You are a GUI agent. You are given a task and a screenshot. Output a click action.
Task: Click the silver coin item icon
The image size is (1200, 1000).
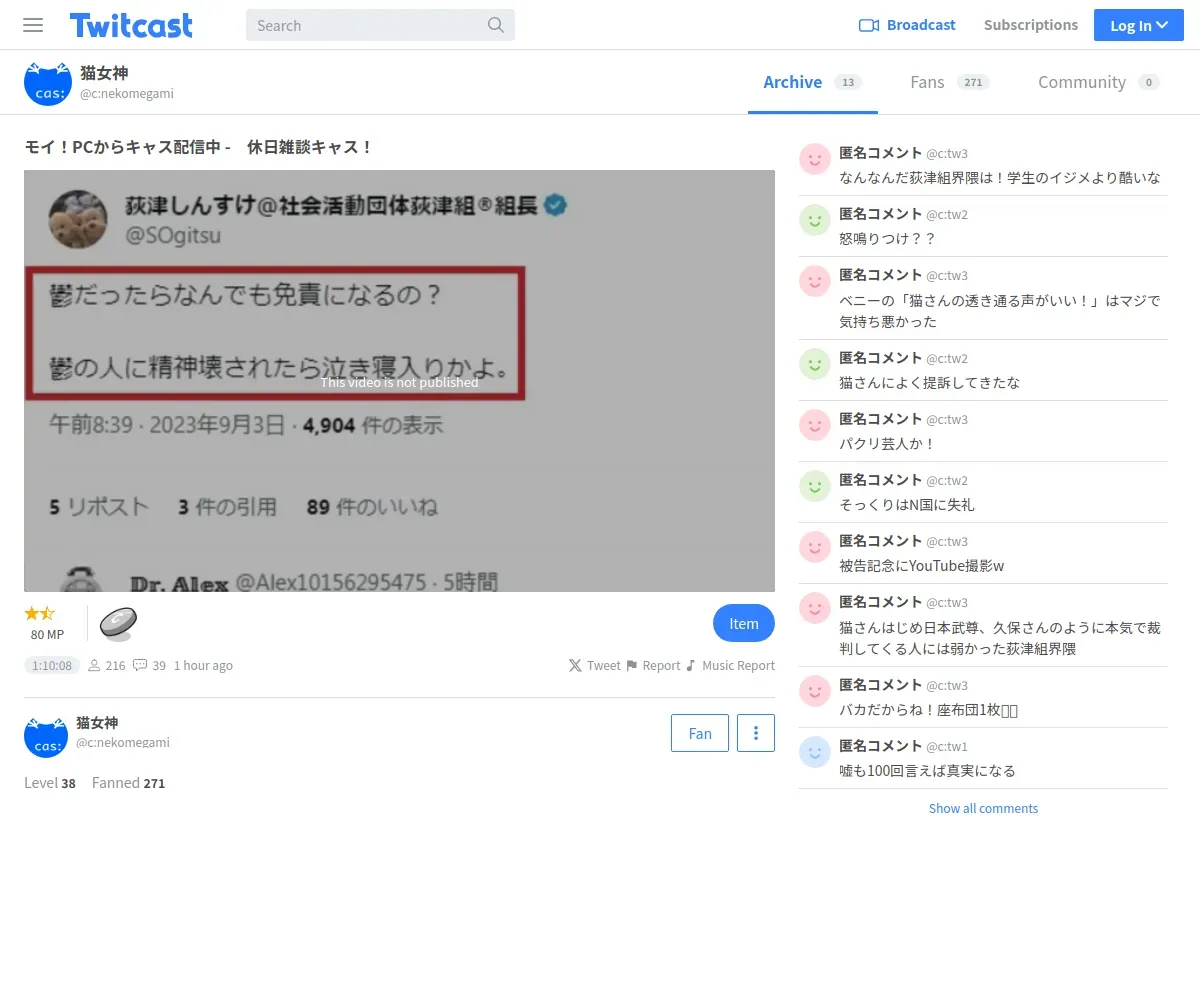tap(118, 623)
